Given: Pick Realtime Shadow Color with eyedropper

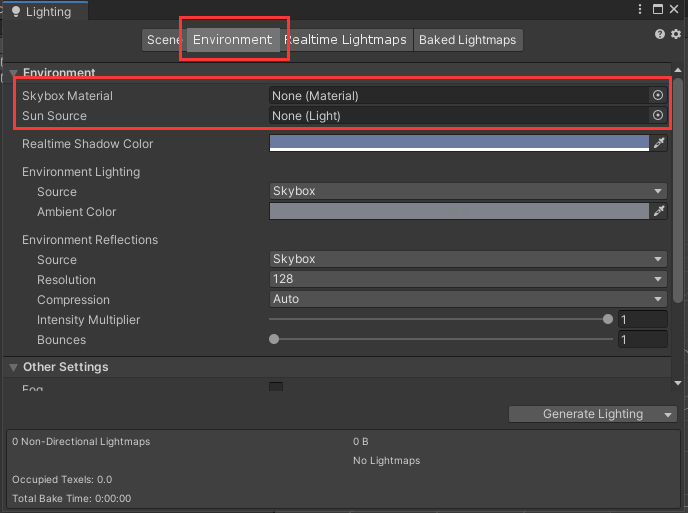Looking at the screenshot, I should click(659, 143).
